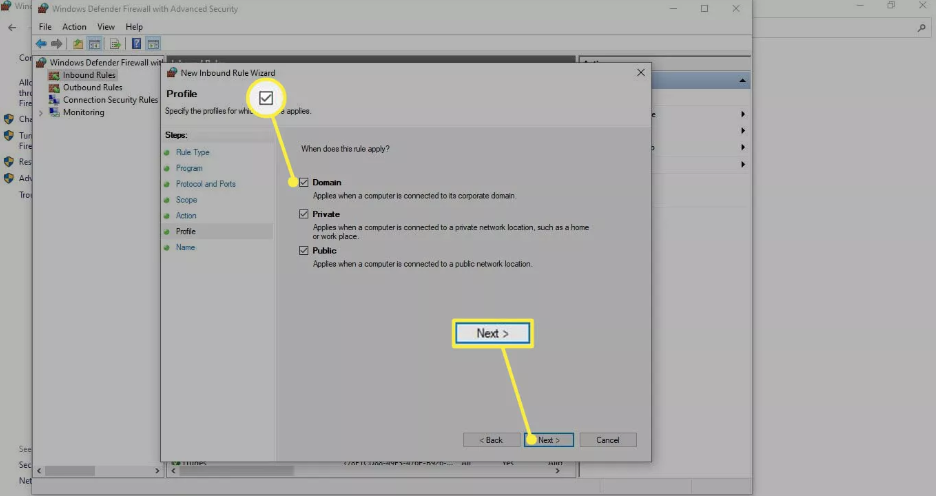Uncheck the Private profile checkbox
The width and height of the screenshot is (936, 496).
(x=304, y=214)
